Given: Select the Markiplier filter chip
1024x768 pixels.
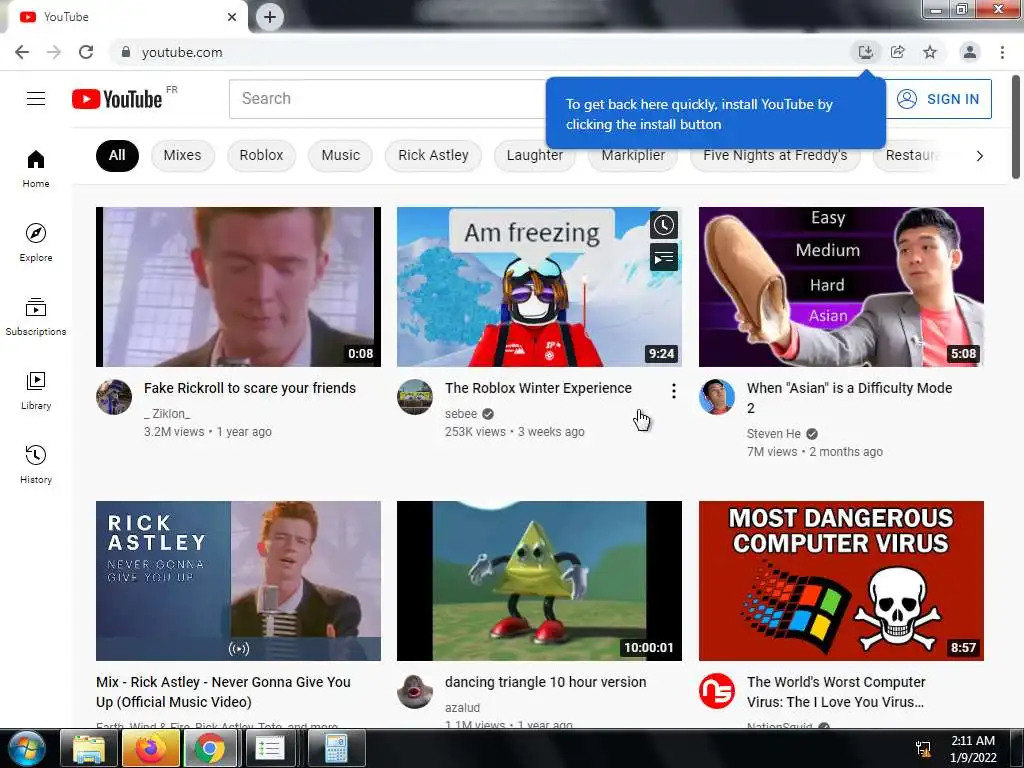Looking at the screenshot, I should click(x=633, y=155).
